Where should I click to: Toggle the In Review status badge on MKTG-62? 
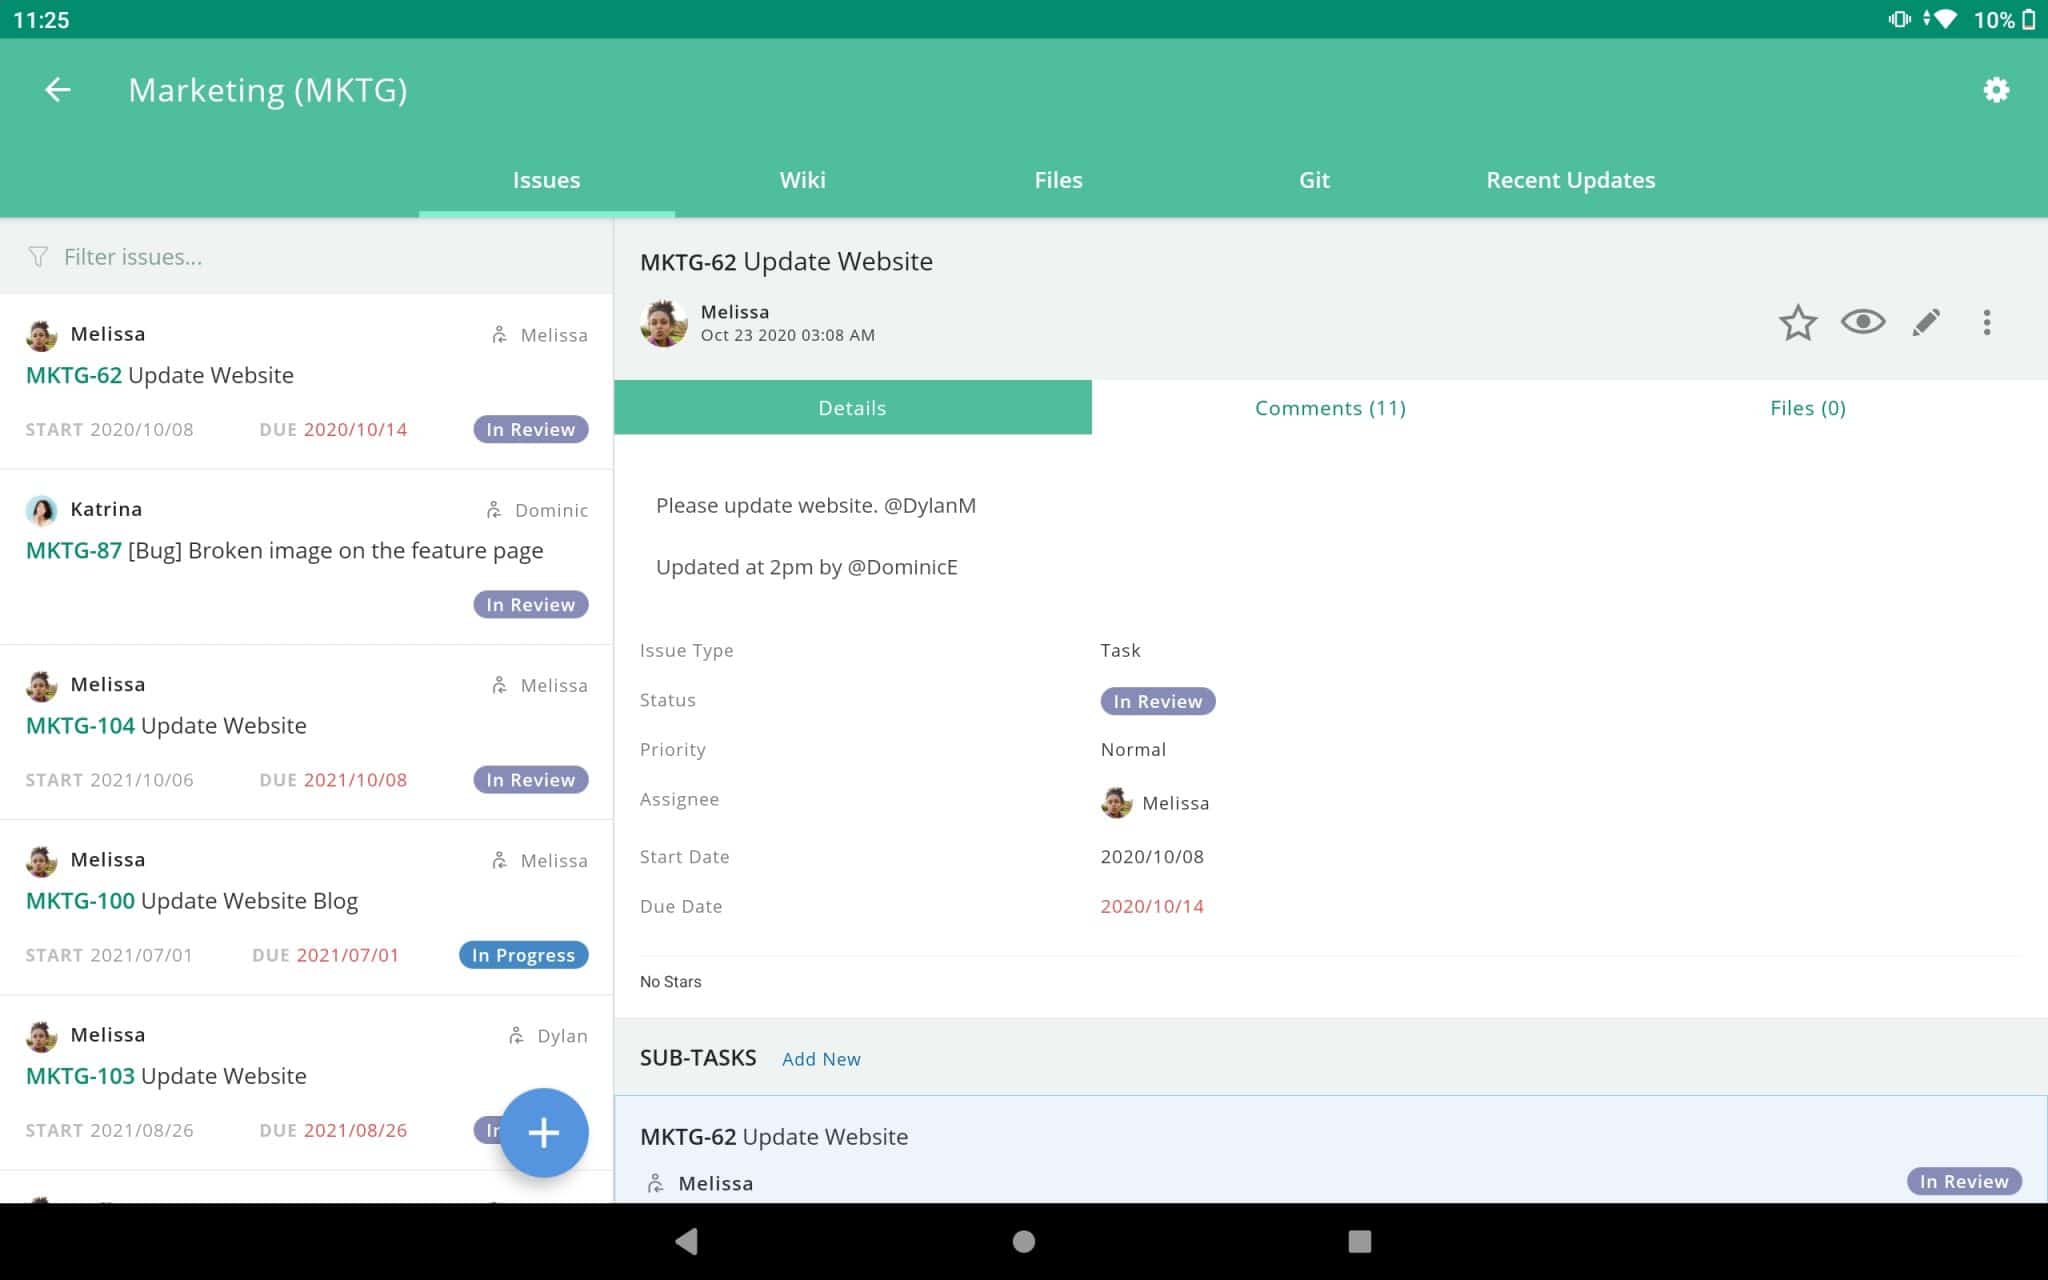(530, 428)
